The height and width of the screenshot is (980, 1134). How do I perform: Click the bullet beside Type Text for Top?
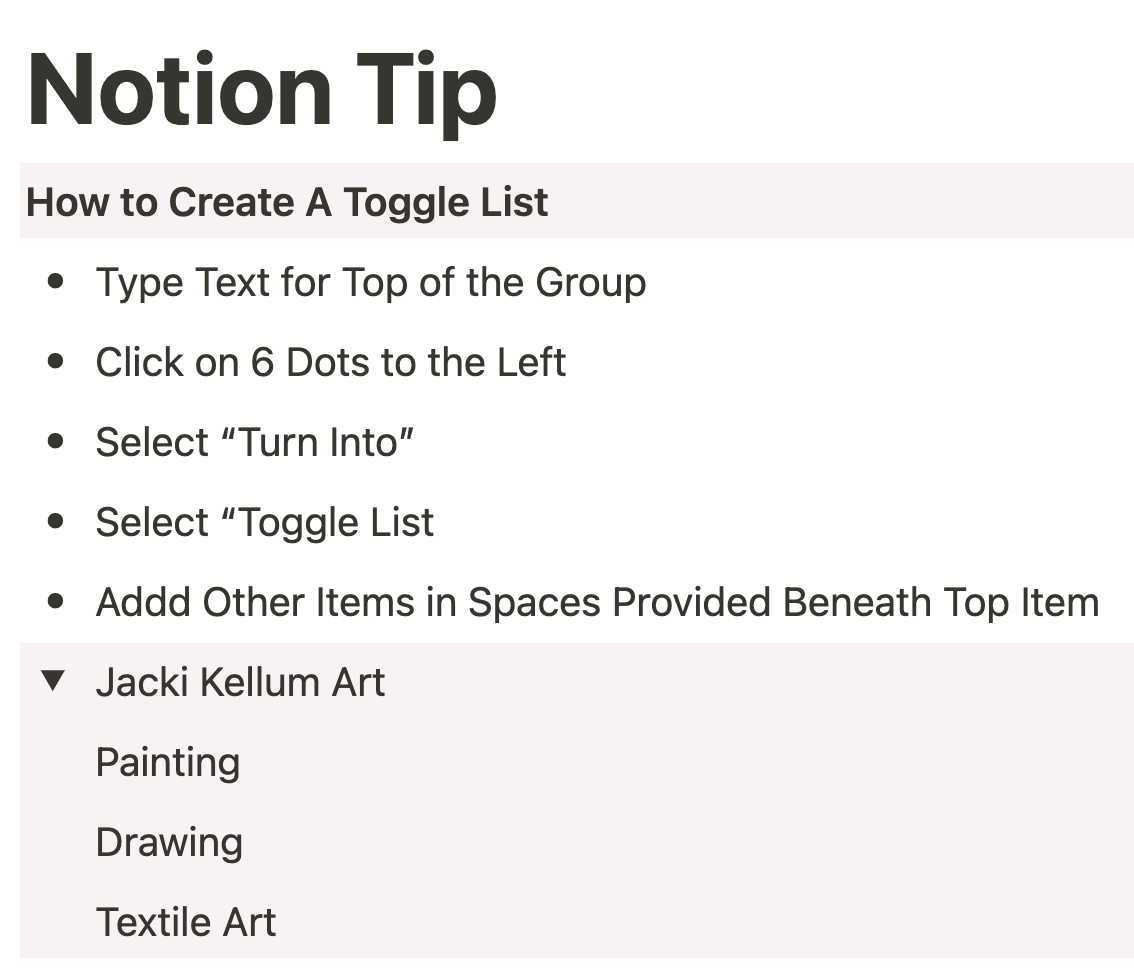(x=56, y=281)
